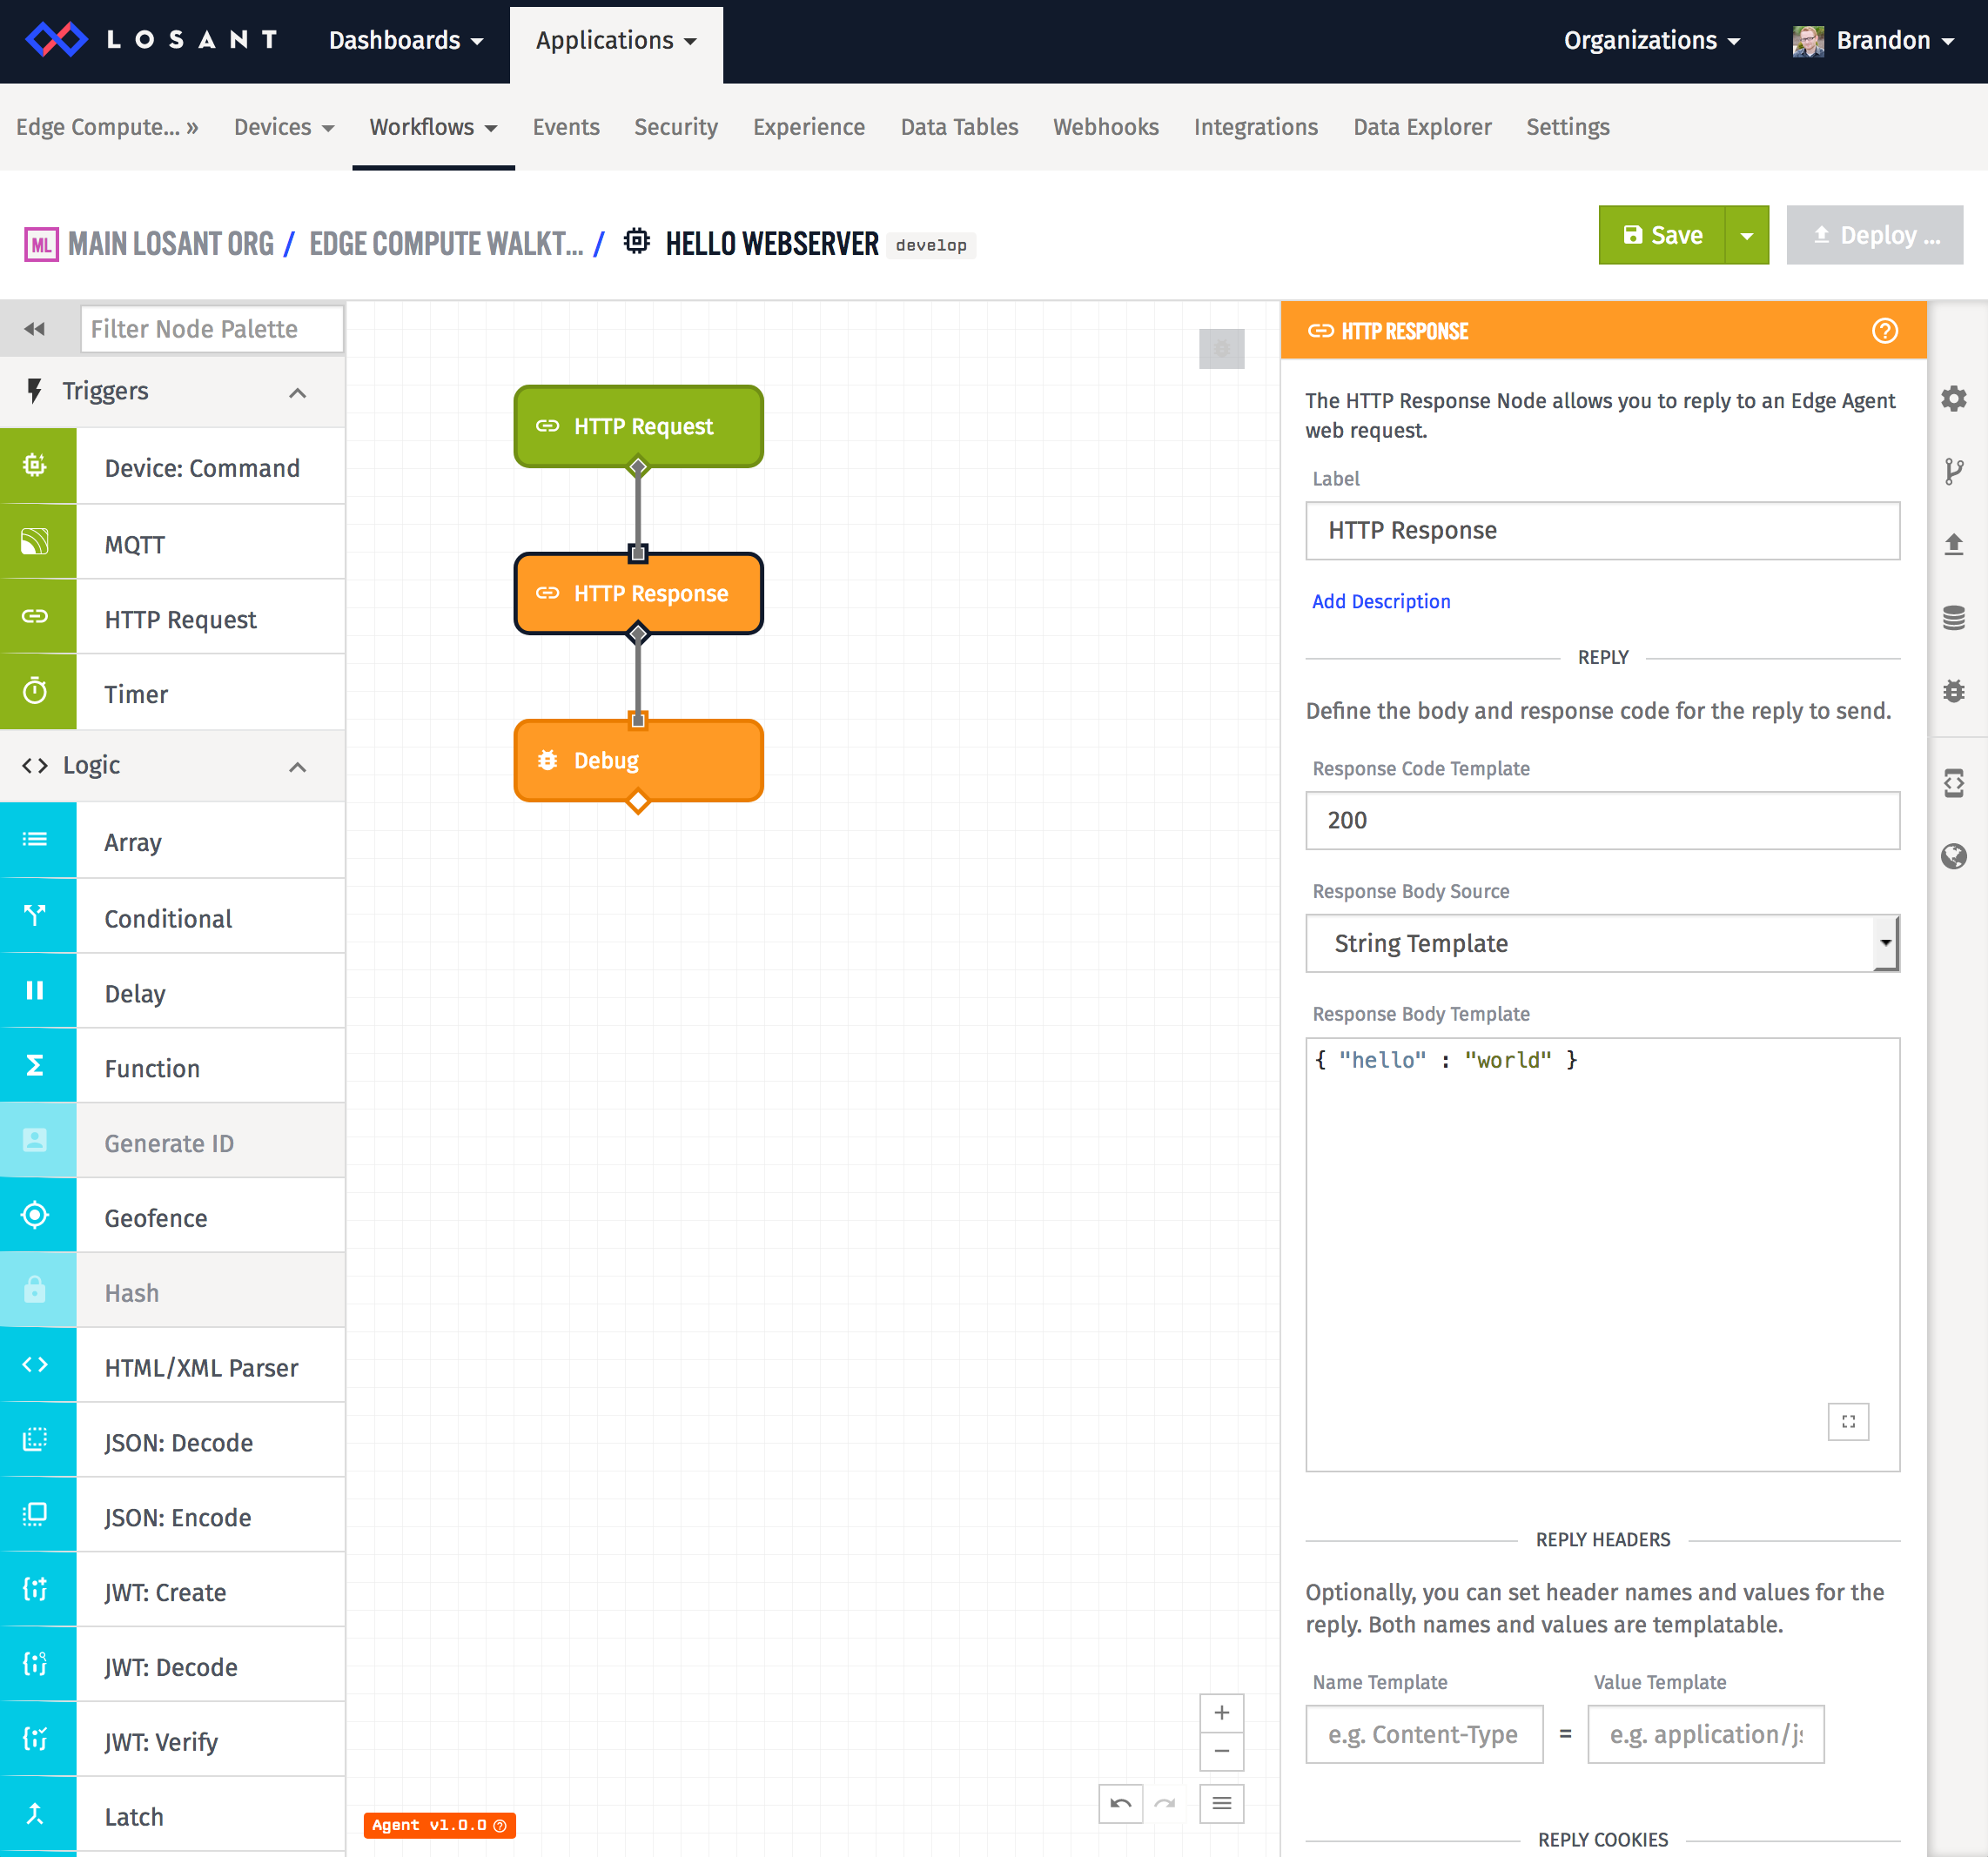The height and width of the screenshot is (1857, 1988).
Task: Click the Response Code Template input field
Action: [1601, 819]
